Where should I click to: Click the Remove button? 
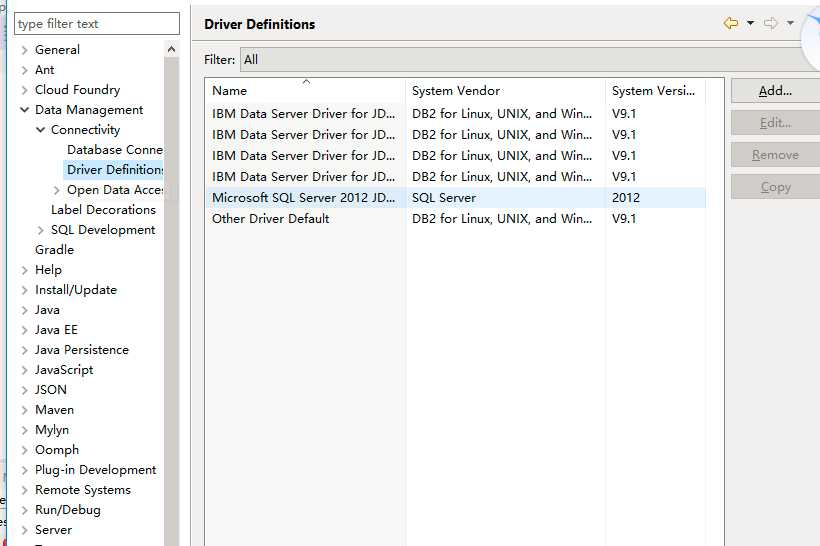(x=775, y=155)
